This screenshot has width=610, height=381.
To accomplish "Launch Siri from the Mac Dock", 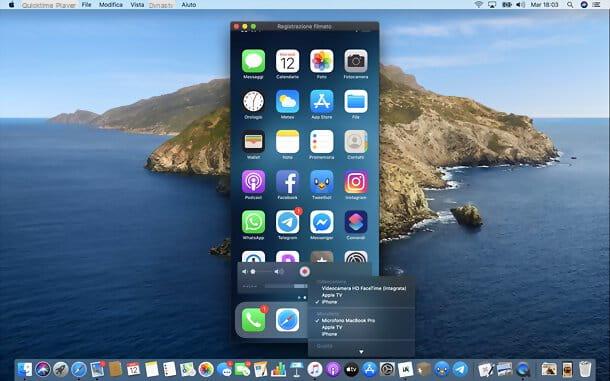I will coord(43,369).
